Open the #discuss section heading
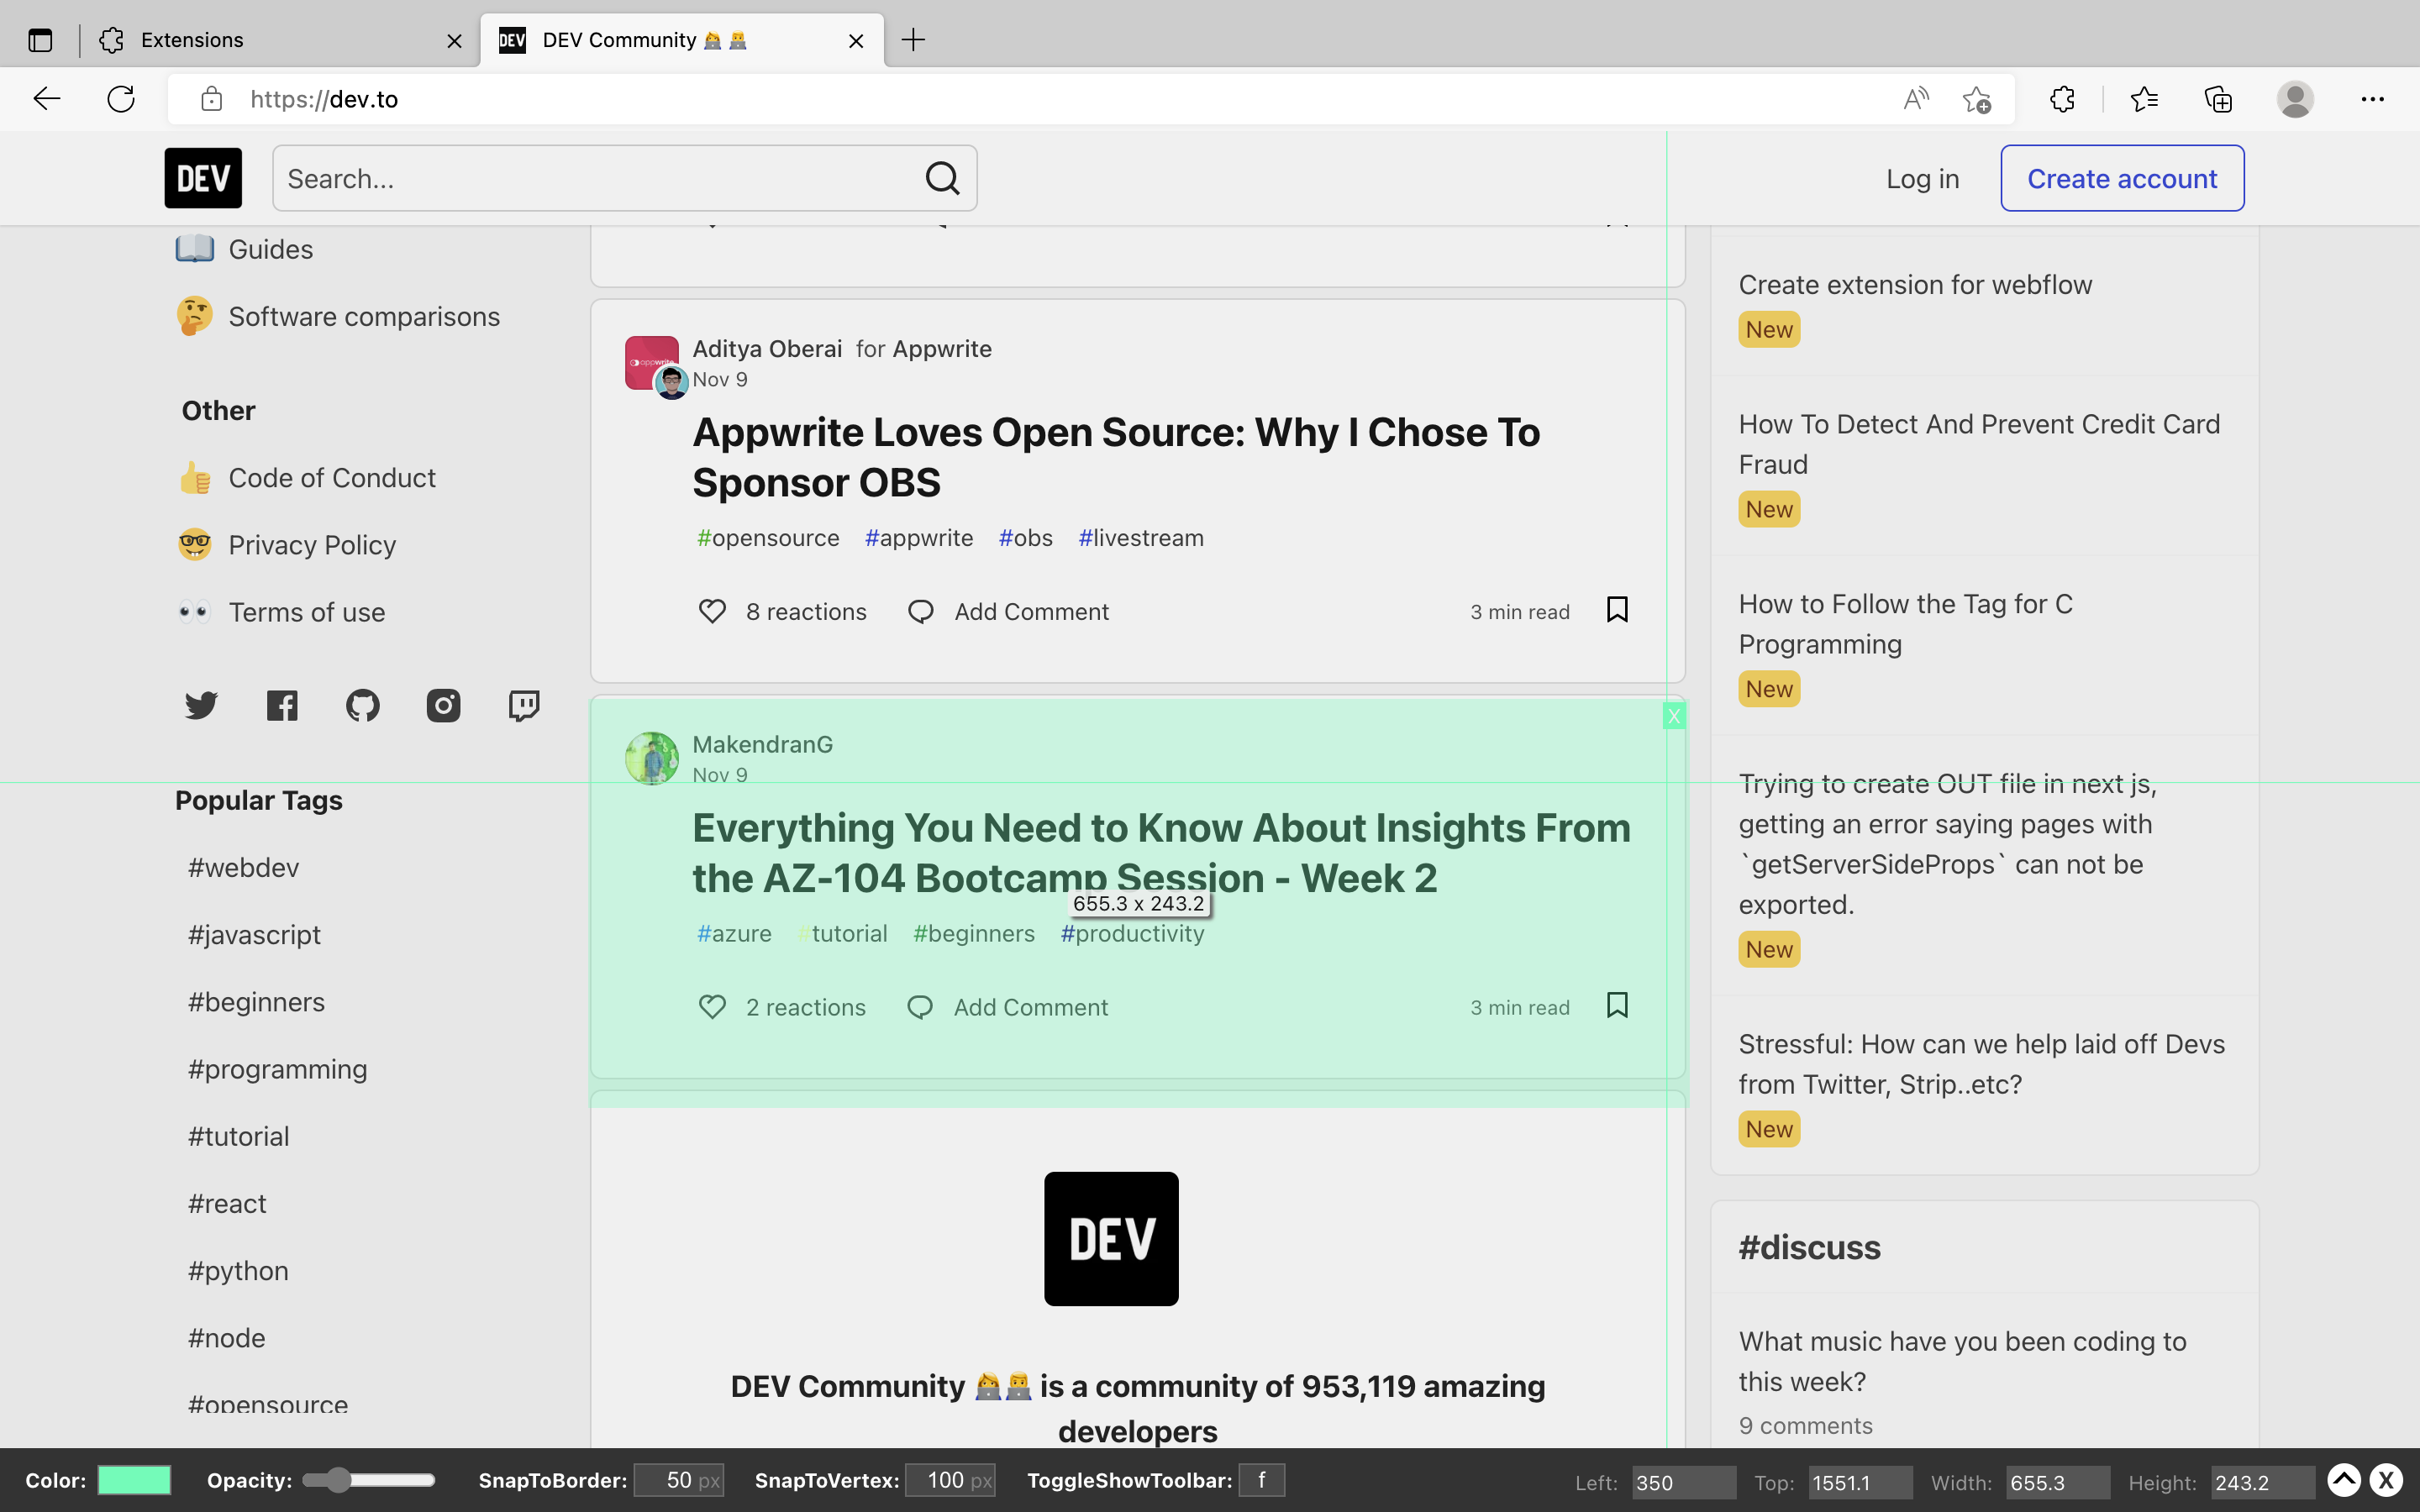 click(x=1809, y=1248)
